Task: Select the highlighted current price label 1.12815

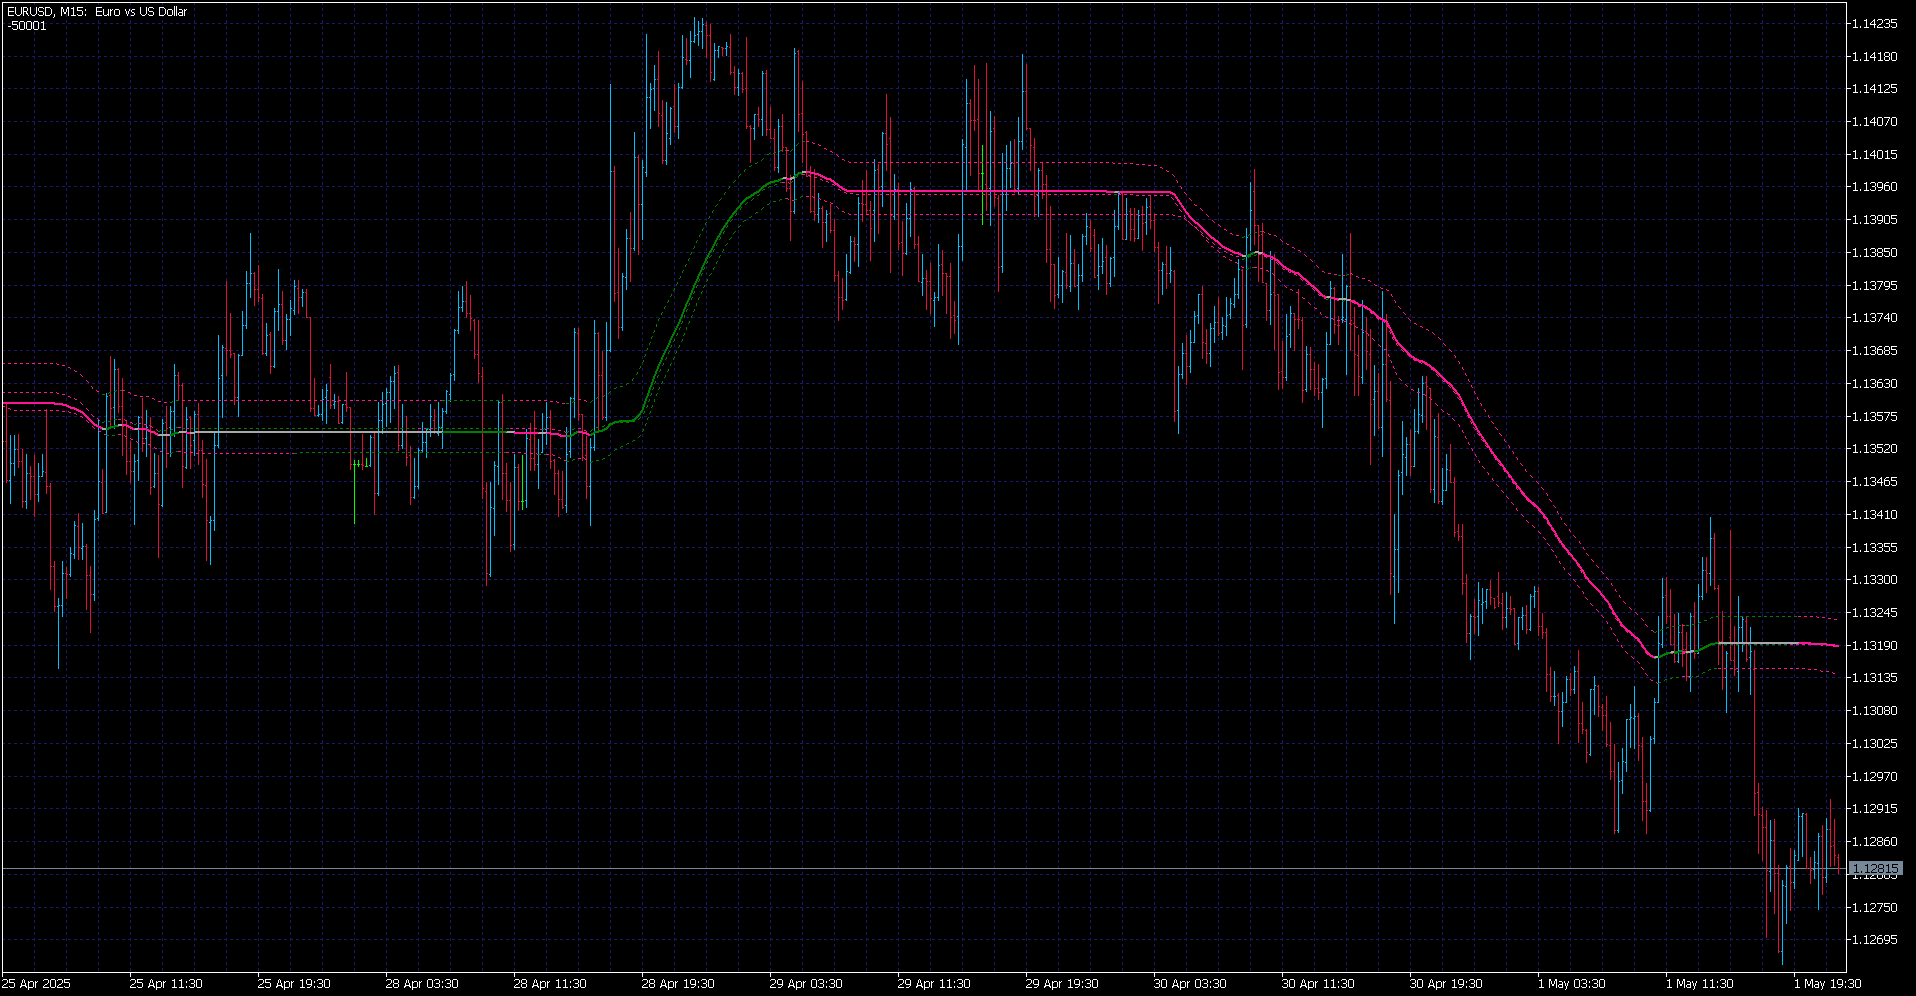Action: coord(1875,869)
